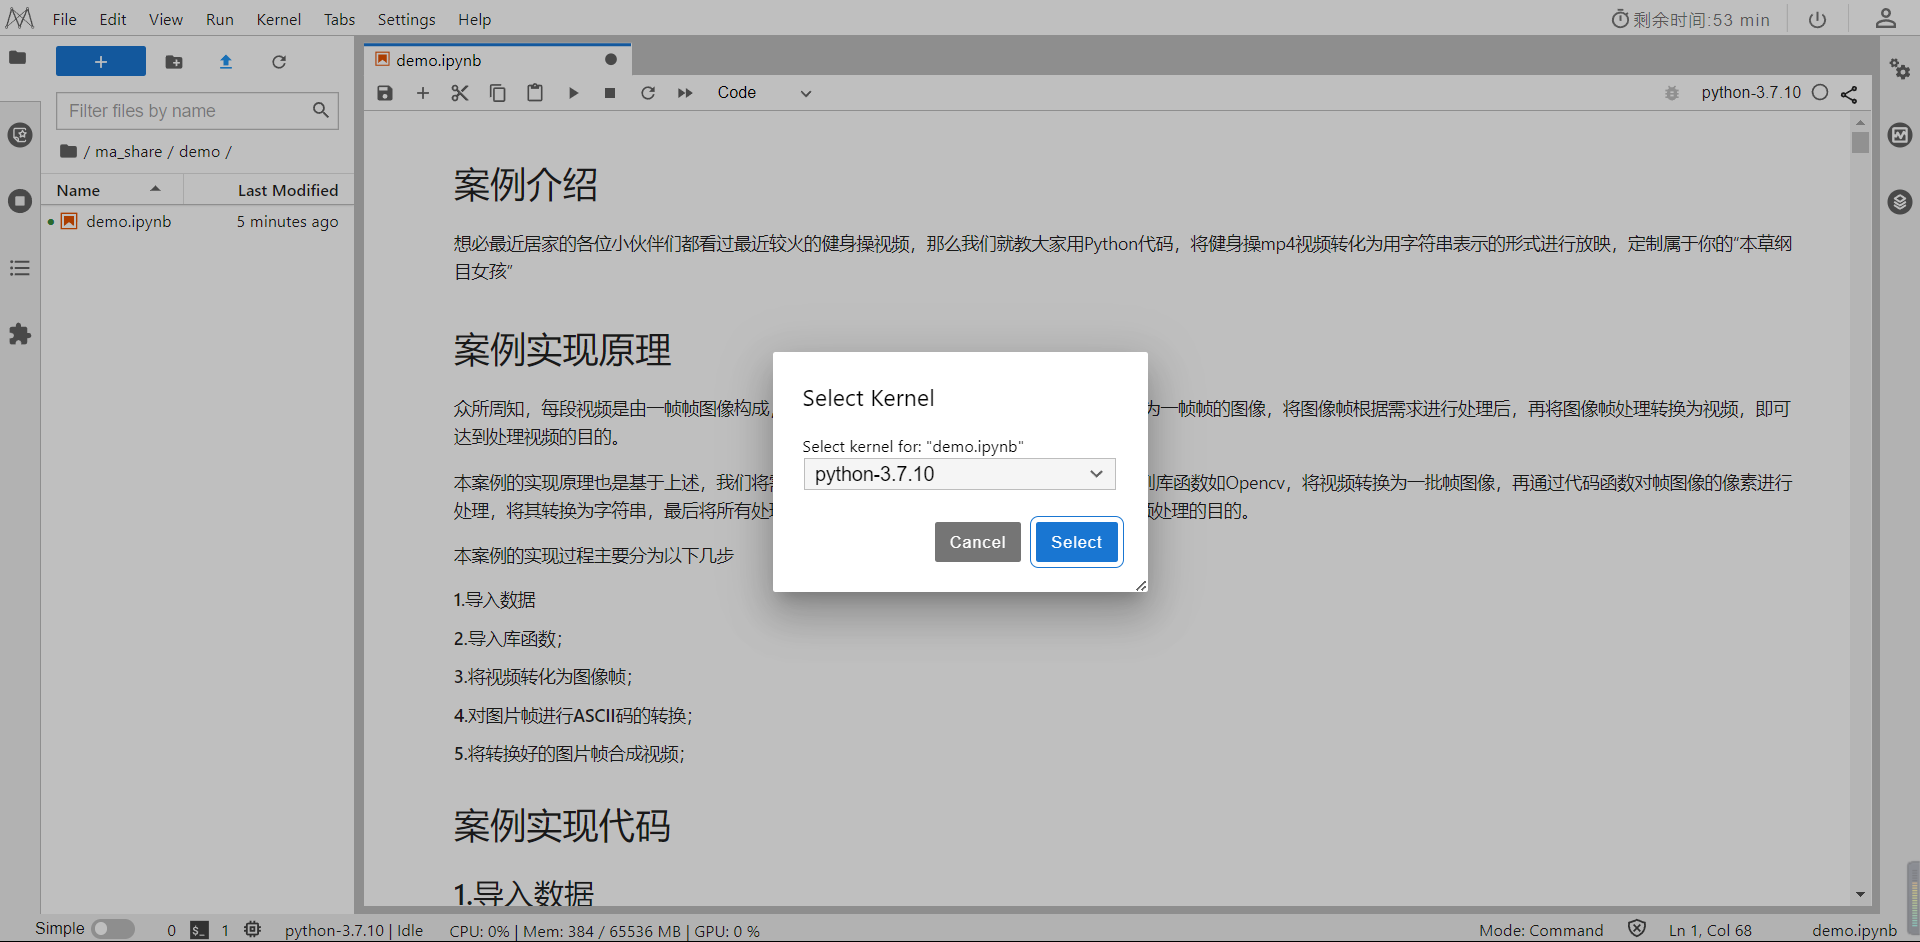Save the notebook
The height and width of the screenshot is (942, 1920).
[x=385, y=93]
